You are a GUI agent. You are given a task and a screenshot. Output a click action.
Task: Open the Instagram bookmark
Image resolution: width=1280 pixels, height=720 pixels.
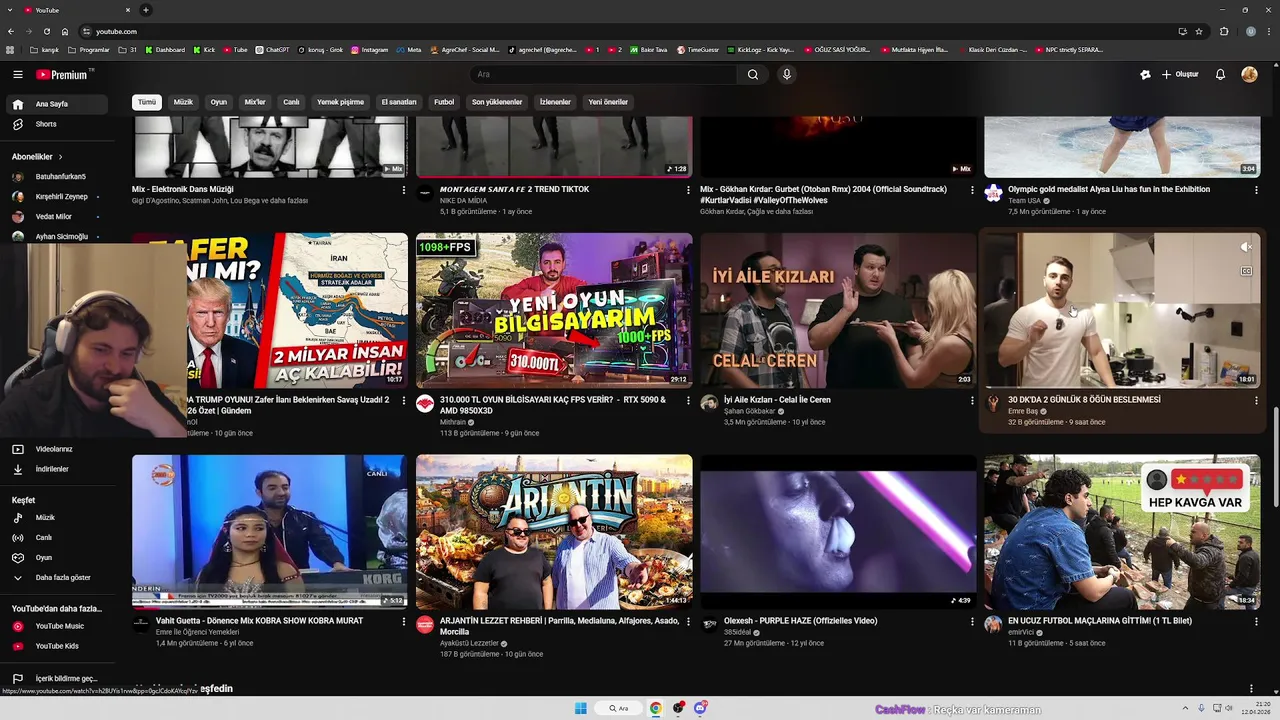click(370, 49)
